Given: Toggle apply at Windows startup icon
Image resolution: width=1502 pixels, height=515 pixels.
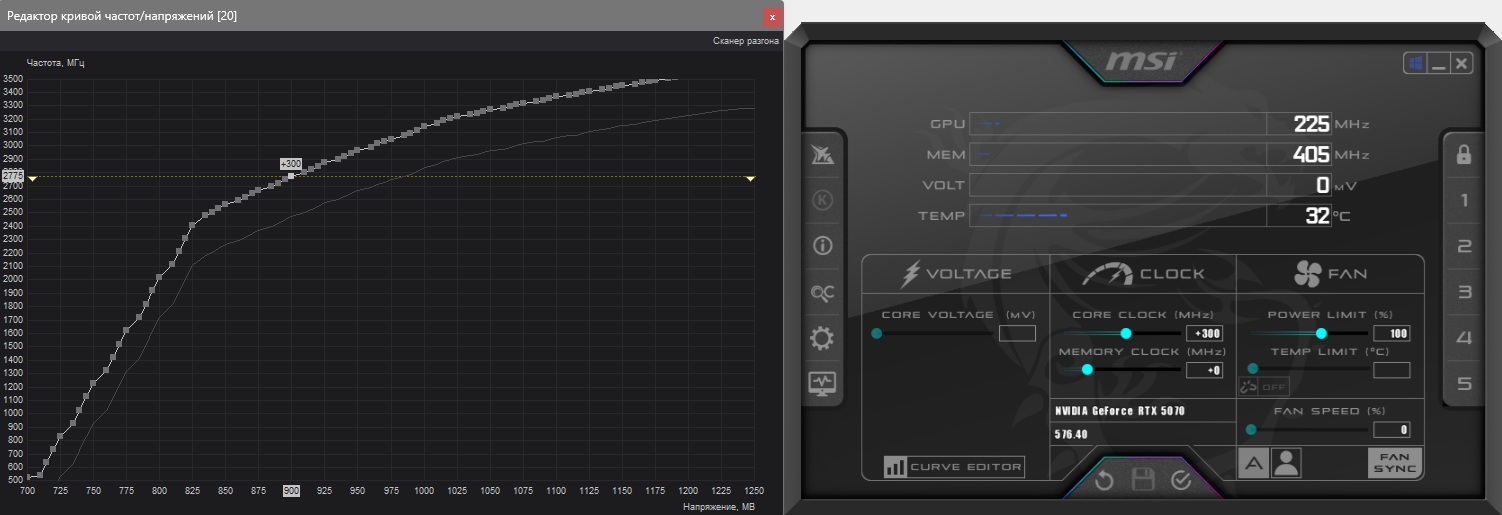Looking at the screenshot, I should 1416,64.
